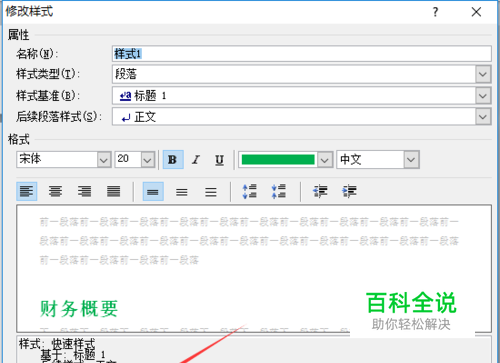Justify paragraph text on both sides
Screen dimensions: 500x363
pyautogui.click(x=114, y=191)
